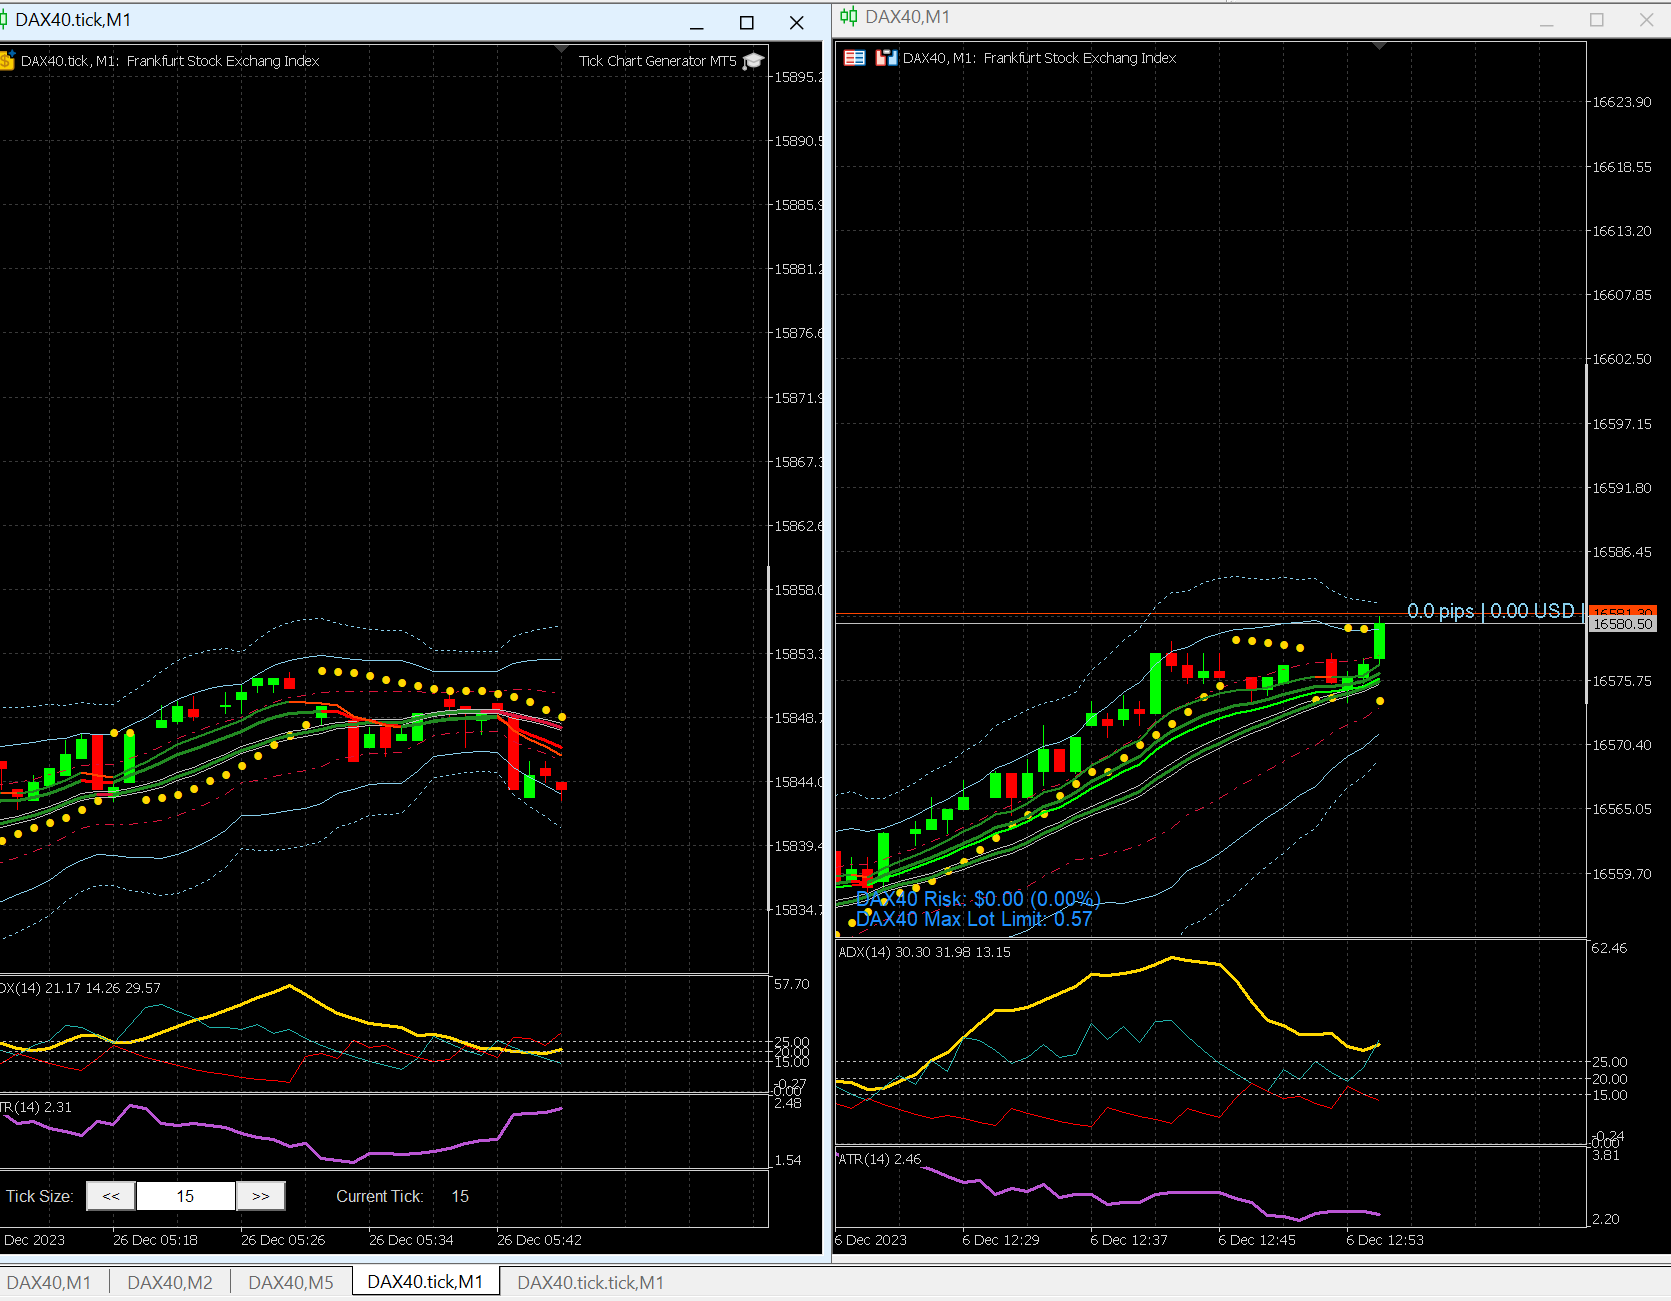Switch to the DAX40,M2 chart tab
Viewport: 1671px width, 1301px height.
(x=170, y=1282)
